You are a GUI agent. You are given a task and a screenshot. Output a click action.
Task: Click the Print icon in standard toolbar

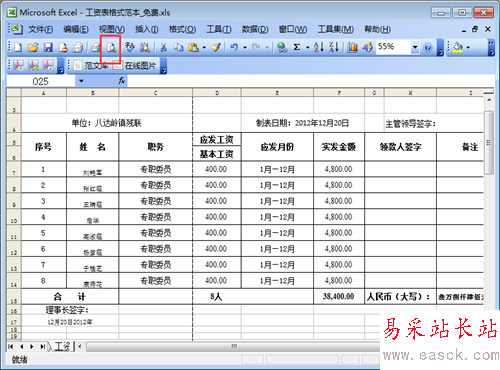click(96, 48)
